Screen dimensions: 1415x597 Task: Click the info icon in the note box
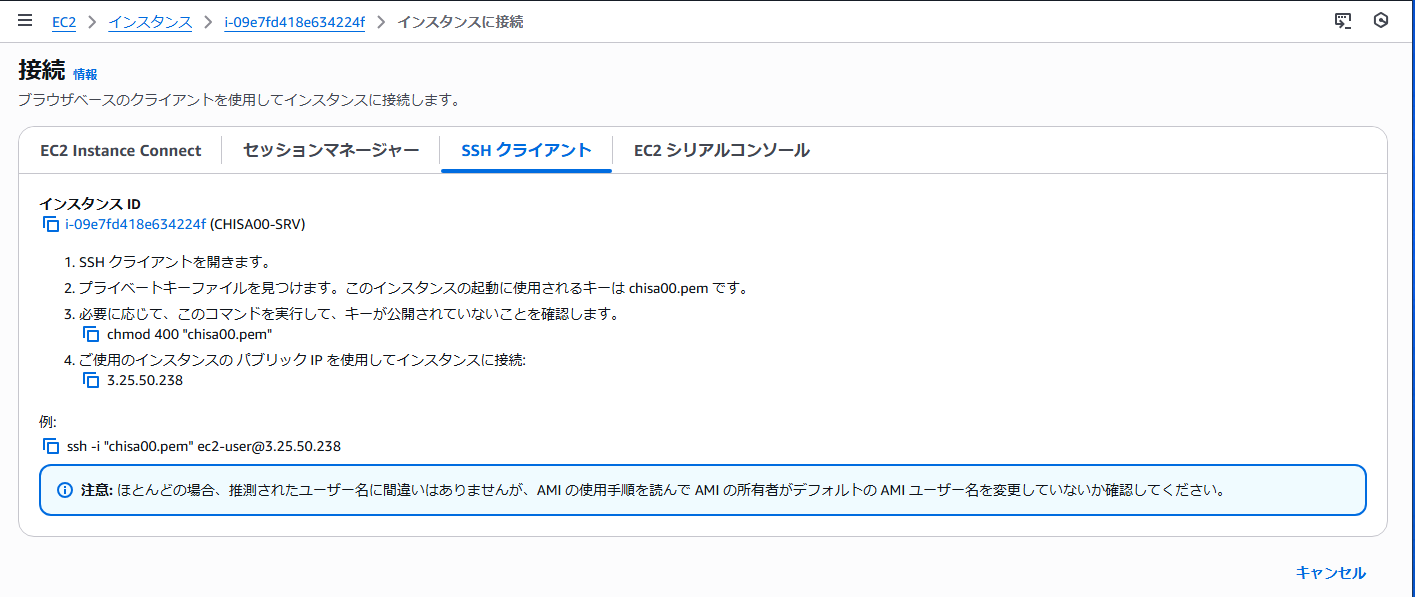tap(65, 490)
